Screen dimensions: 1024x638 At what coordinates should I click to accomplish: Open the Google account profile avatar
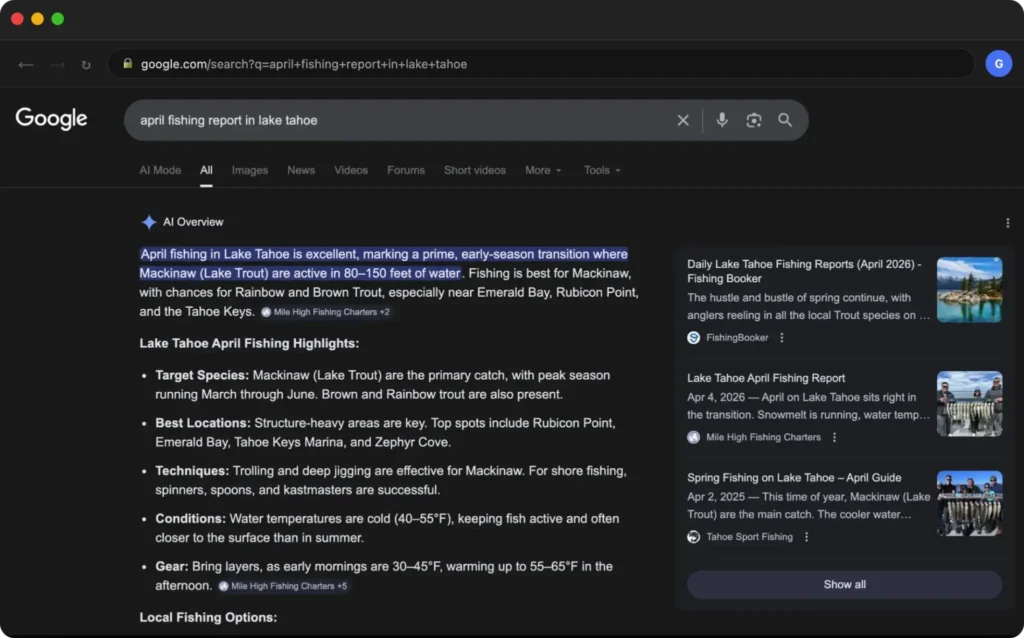tap(998, 64)
